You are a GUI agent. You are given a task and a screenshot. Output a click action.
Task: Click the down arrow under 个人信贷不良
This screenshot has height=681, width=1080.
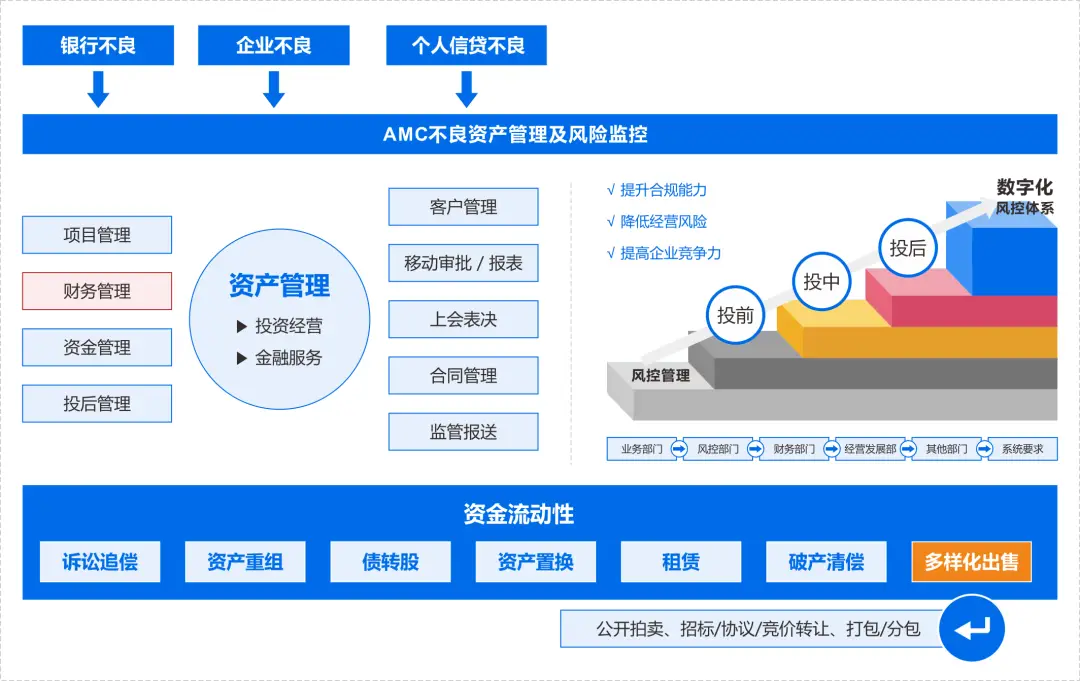(x=466, y=90)
